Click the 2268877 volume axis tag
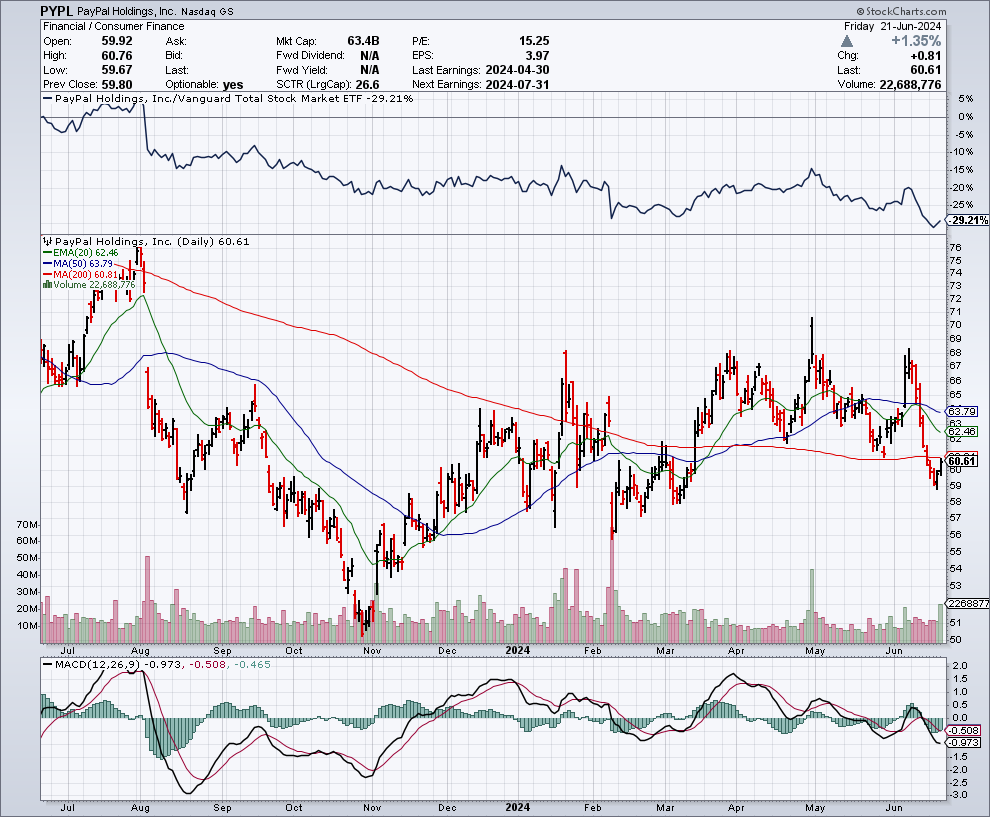Image resolution: width=990 pixels, height=817 pixels. pyautogui.click(x=969, y=604)
